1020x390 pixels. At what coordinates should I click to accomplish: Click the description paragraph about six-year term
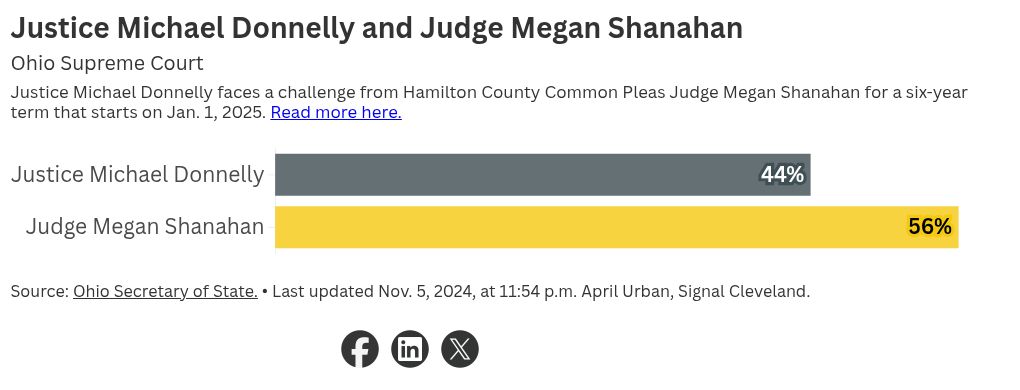tap(489, 103)
